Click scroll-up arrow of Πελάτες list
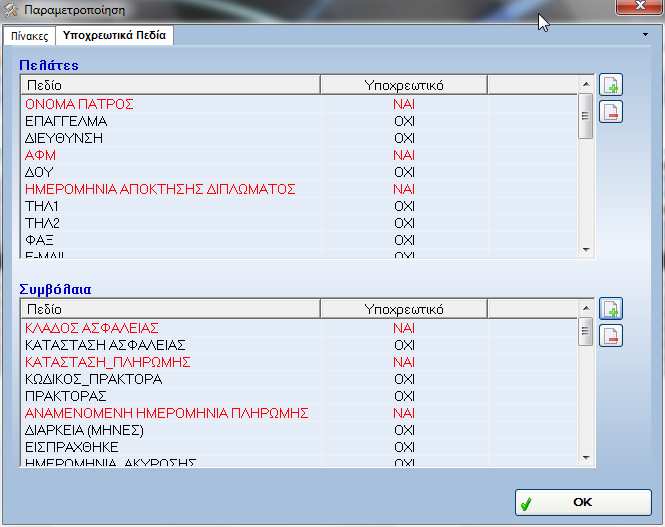 coord(586,84)
